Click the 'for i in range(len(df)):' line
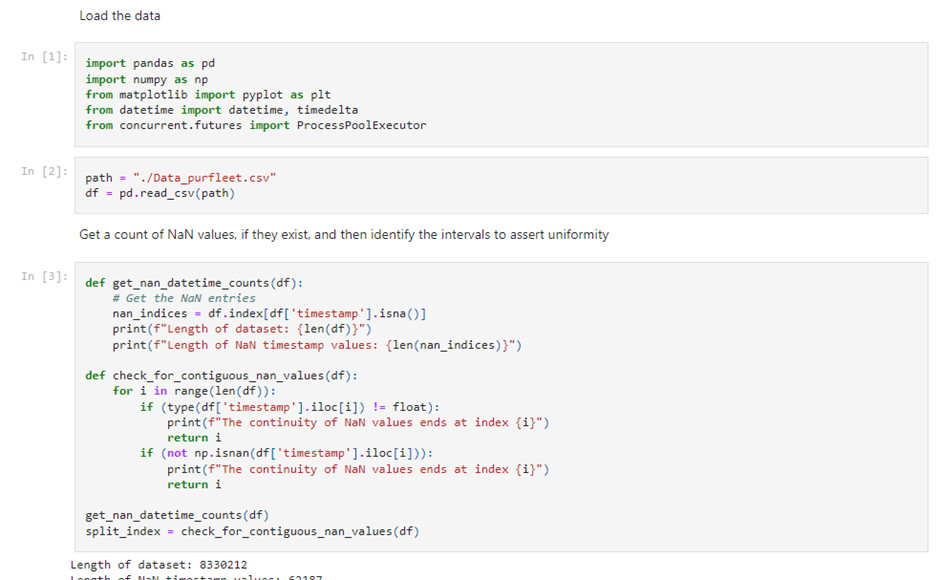This screenshot has width=940, height=580. (x=194, y=391)
